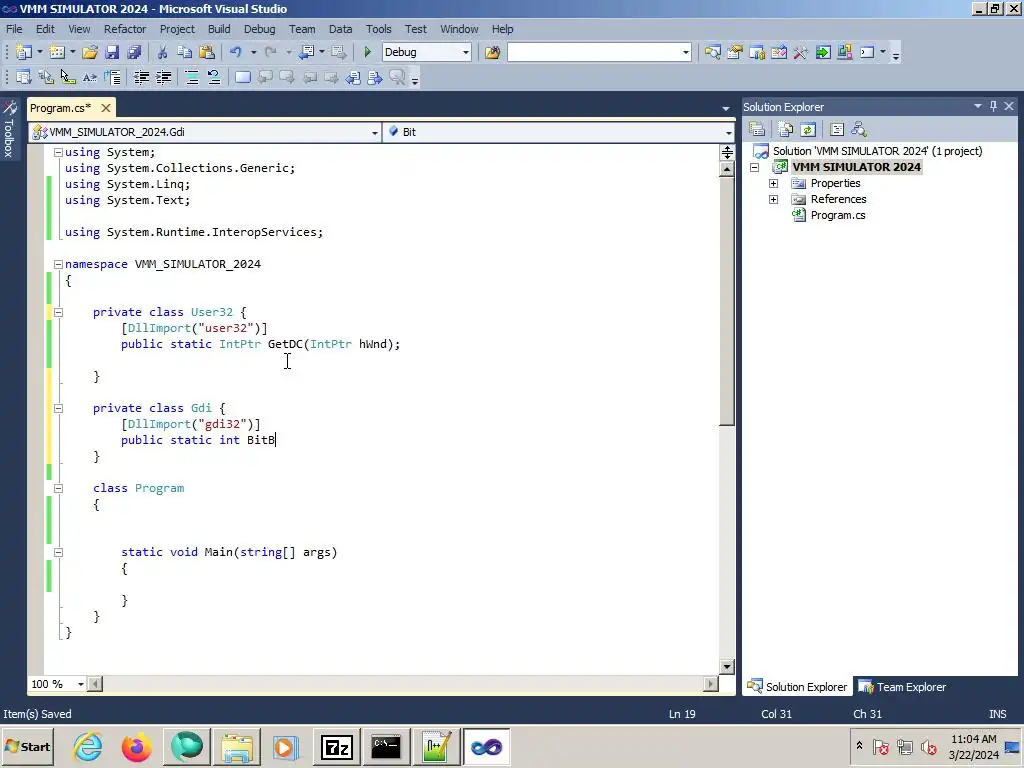Close the Program.cs* document tab
Viewport: 1024px width, 768px height.
pyautogui.click(x=106, y=108)
